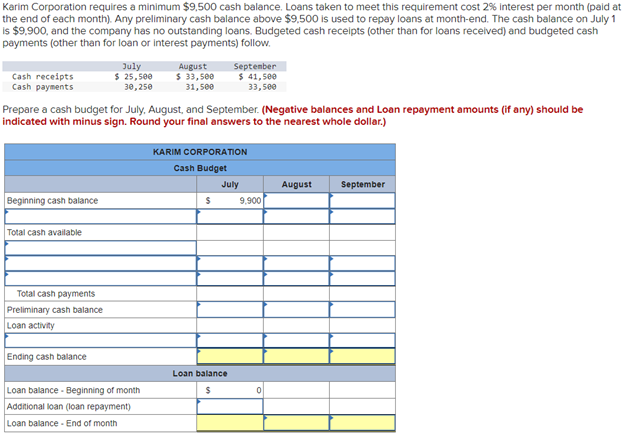Viewport: 624px width, 434px height.
Task: Click the KARIM CORPORATION table title
Action: tap(200, 152)
